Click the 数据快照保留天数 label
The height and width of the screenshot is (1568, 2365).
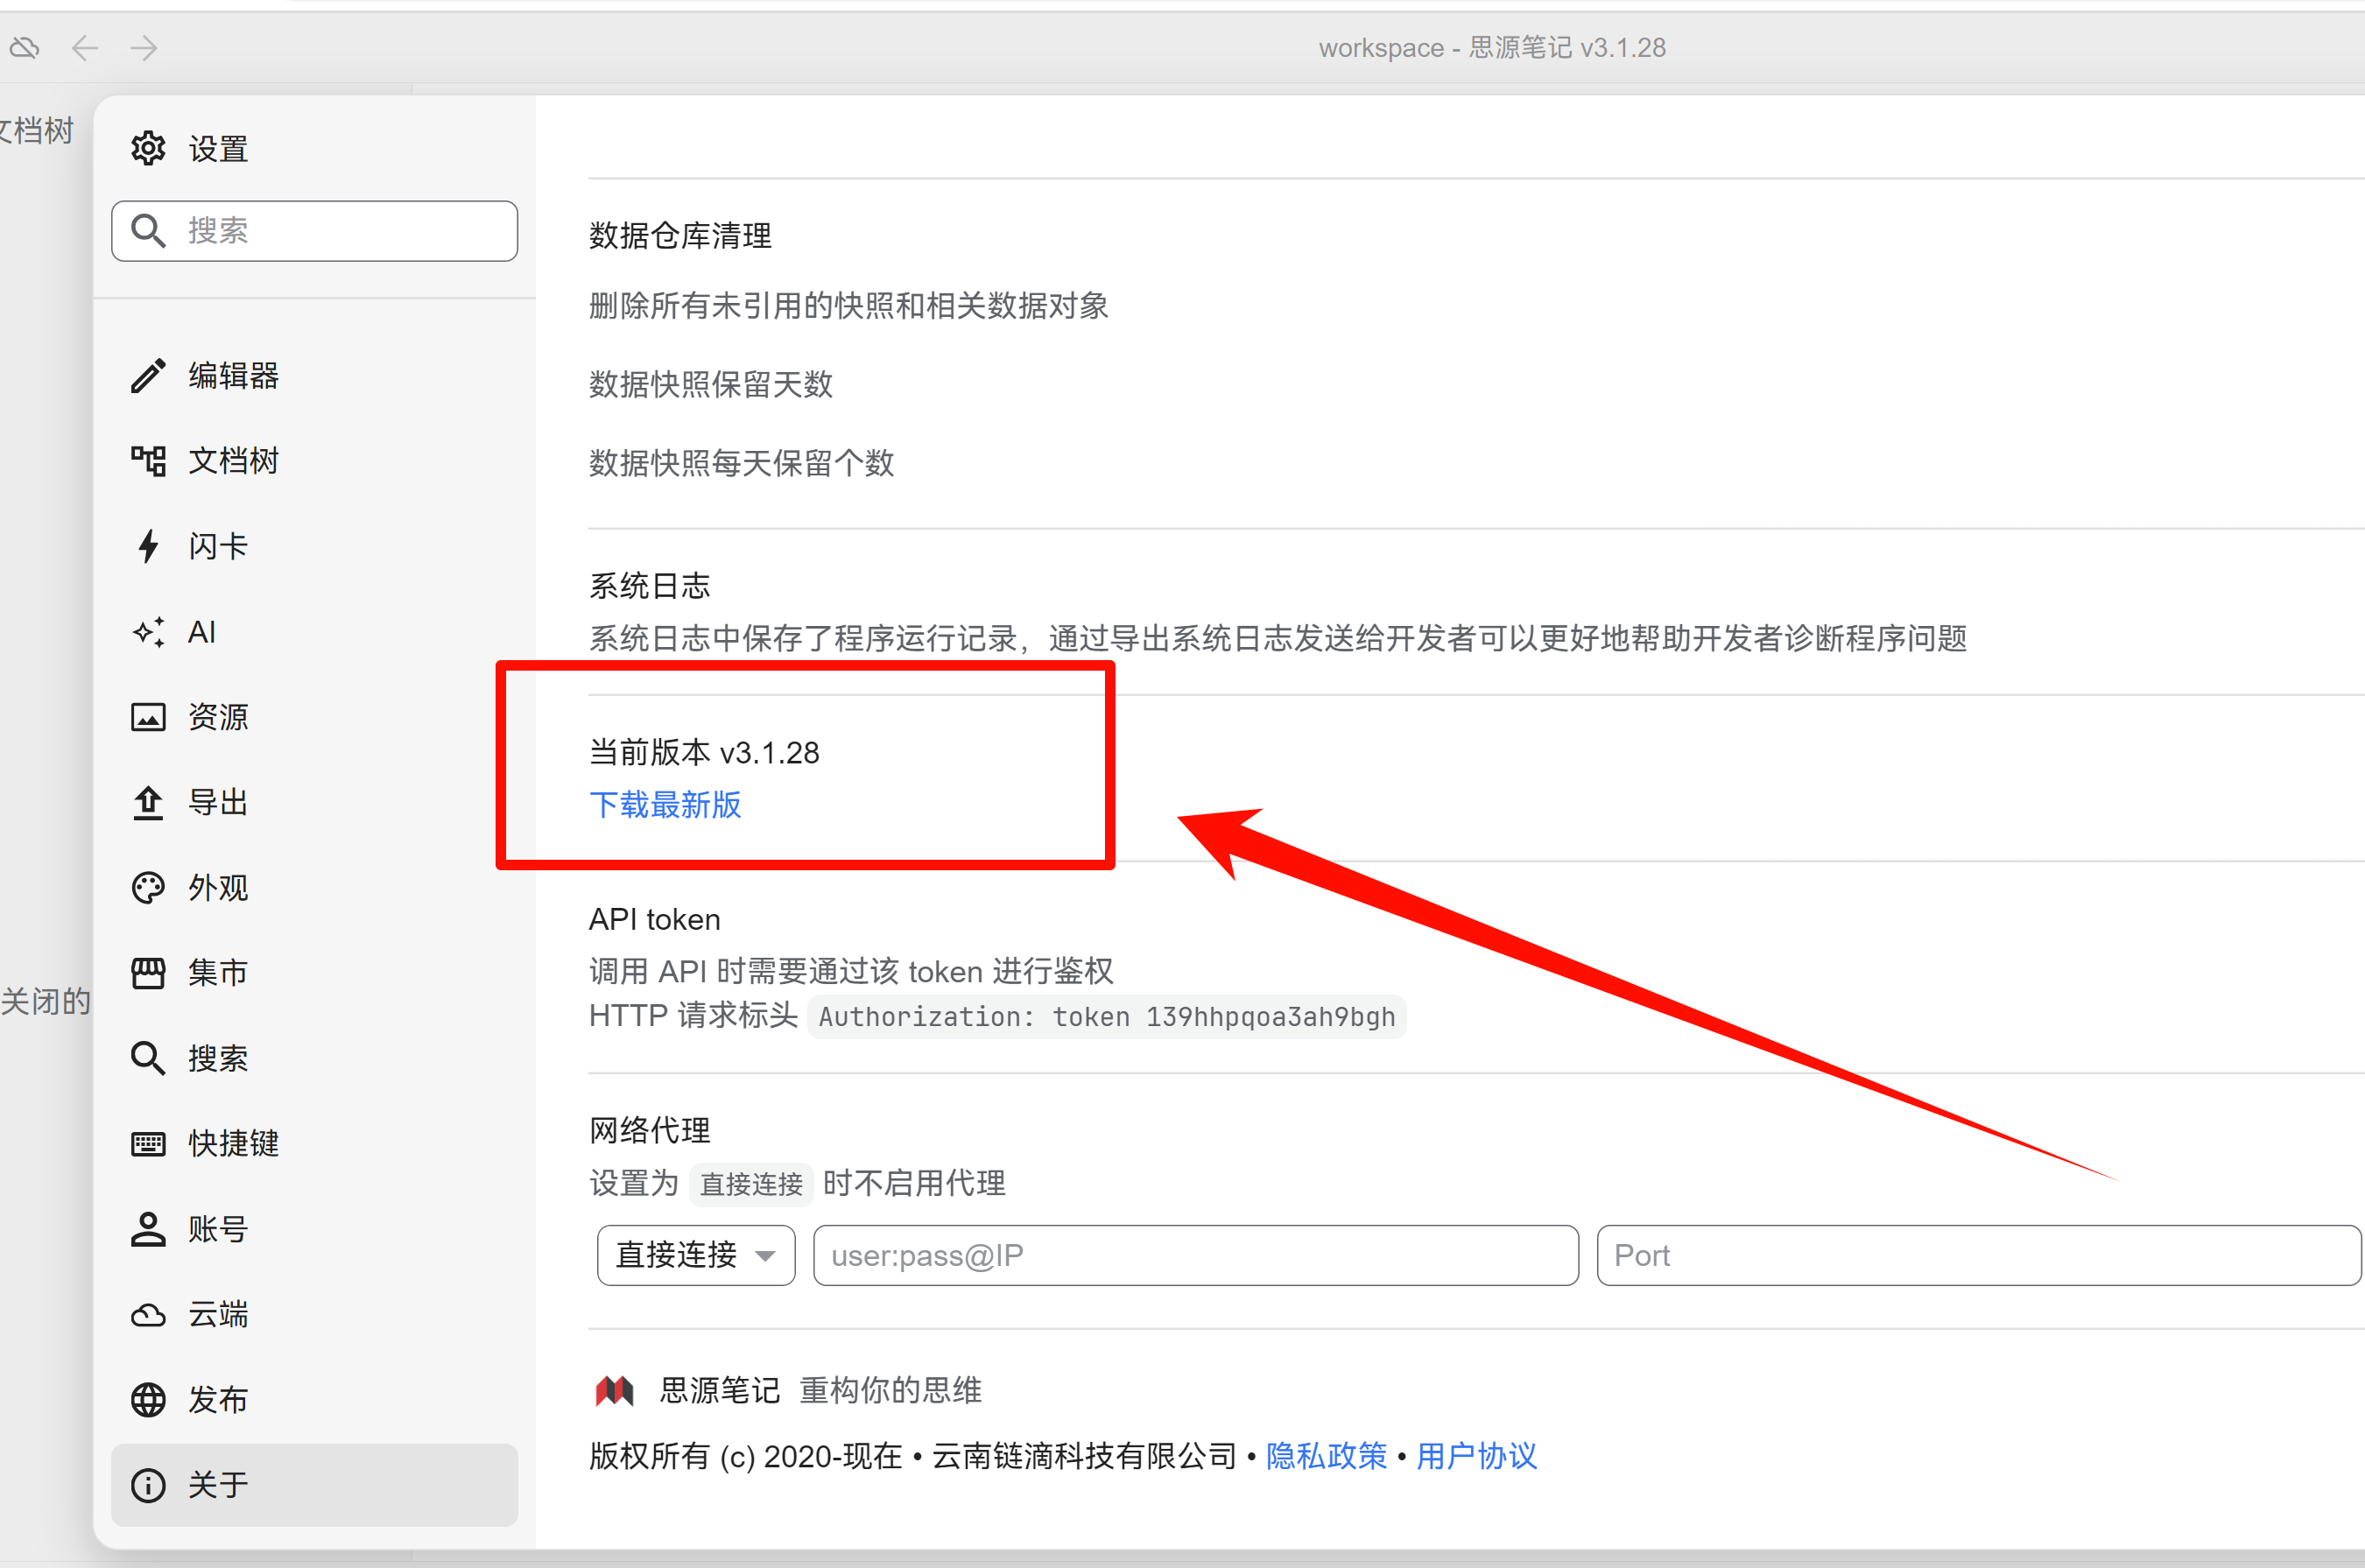(710, 384)
